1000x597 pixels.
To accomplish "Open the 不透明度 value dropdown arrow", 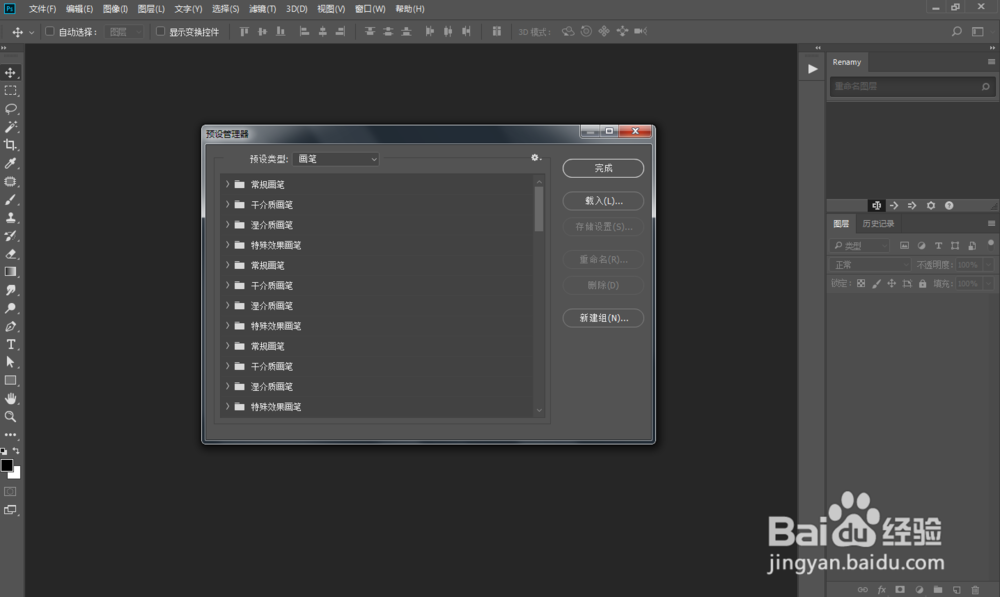I will tap(989, 265).
